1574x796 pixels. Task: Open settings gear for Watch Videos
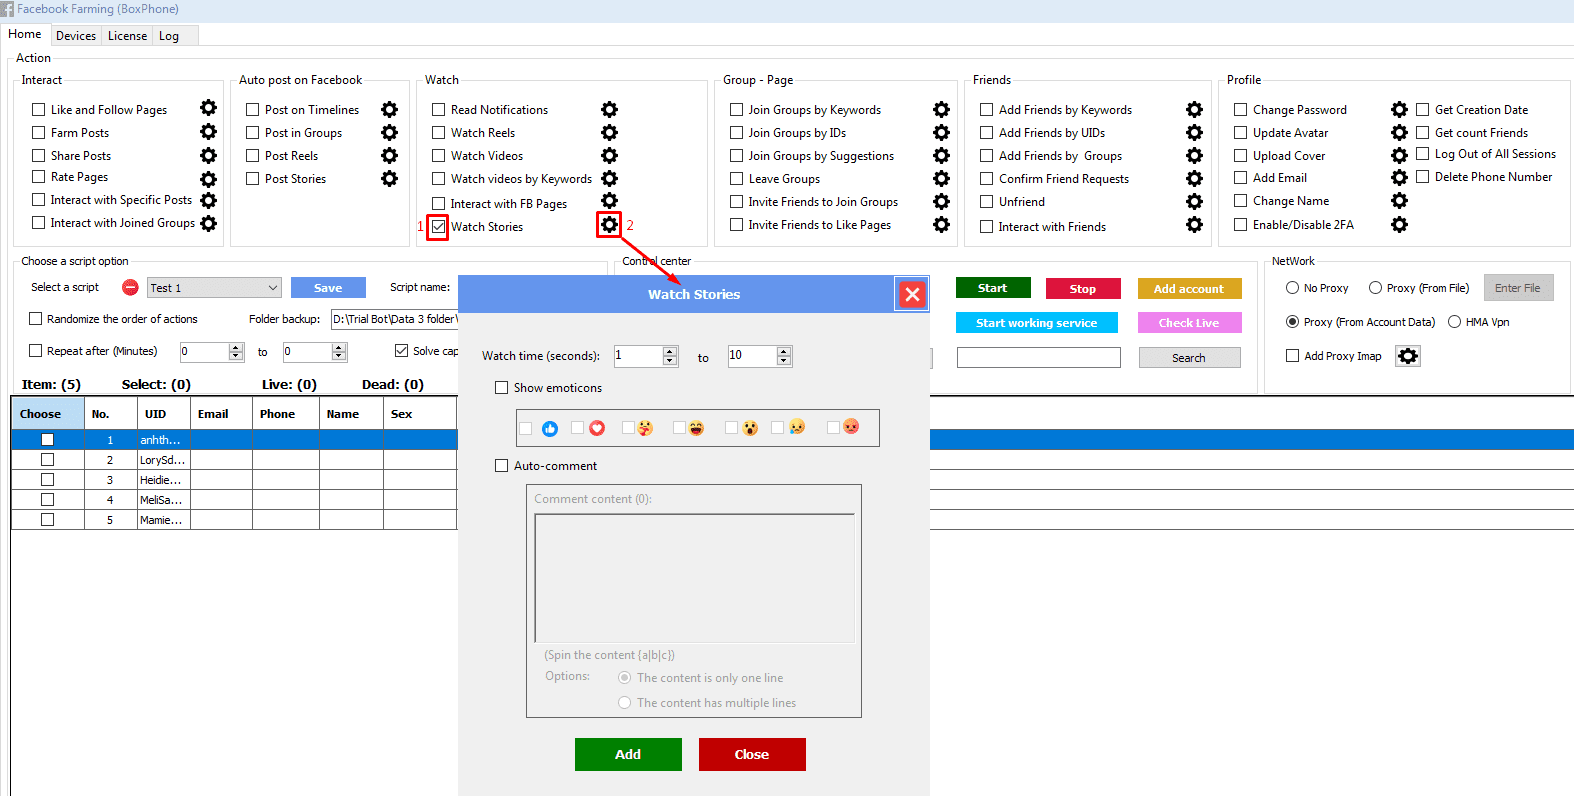click(609, 155)
